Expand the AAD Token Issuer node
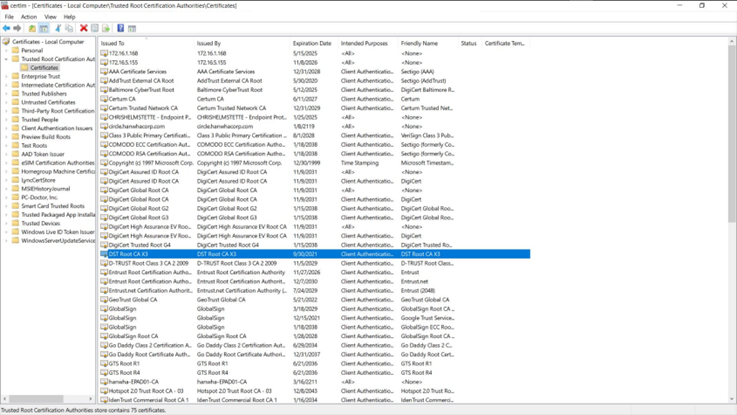This screenshot has height=415, width=737. (x=6, y=154)
